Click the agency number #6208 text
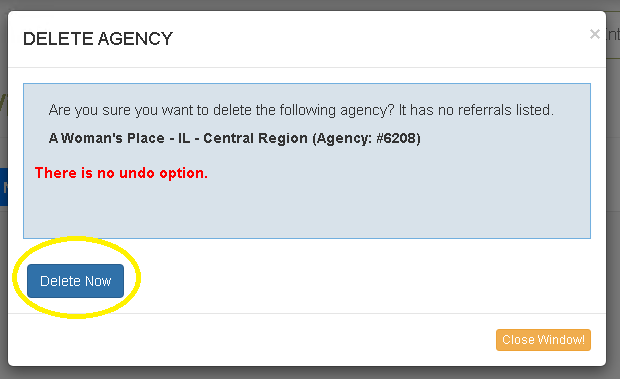The image size is (620, 379). coord(396,138)
